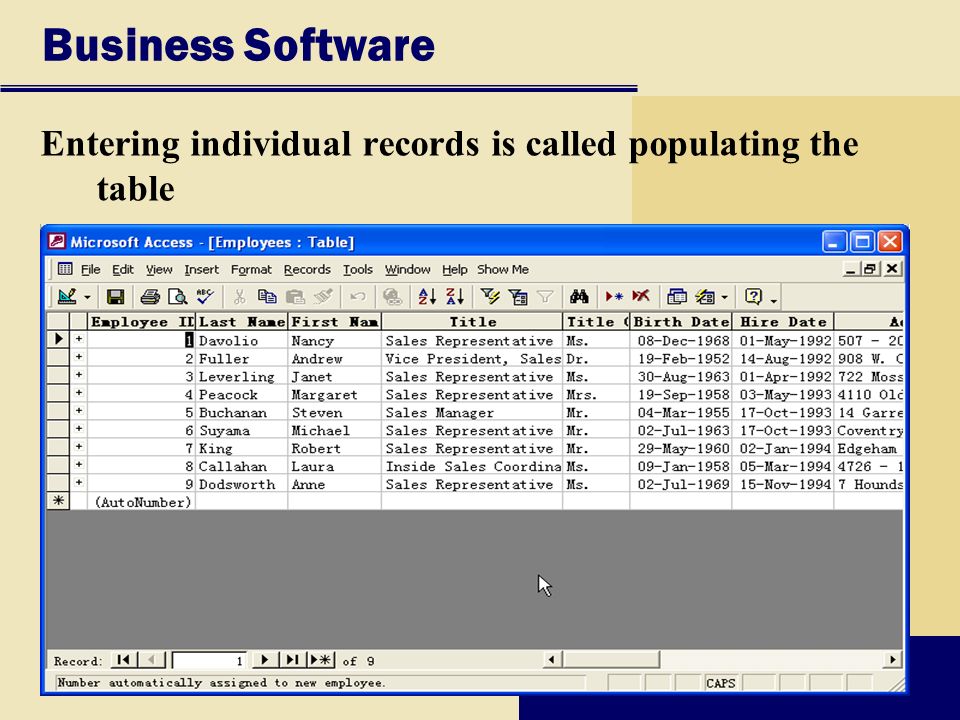Open the Format menu
Viewport: 960px width, 720px height.
251,269
